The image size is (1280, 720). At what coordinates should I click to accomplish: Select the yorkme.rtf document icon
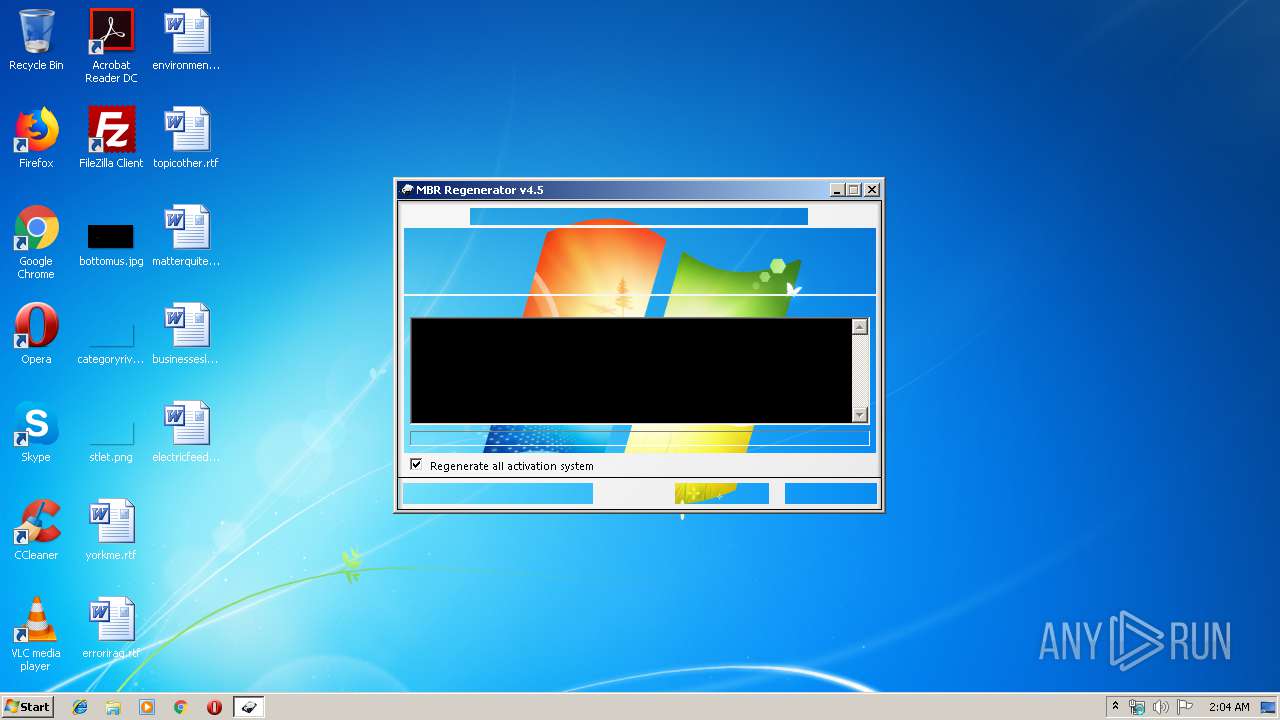[111, 530]
